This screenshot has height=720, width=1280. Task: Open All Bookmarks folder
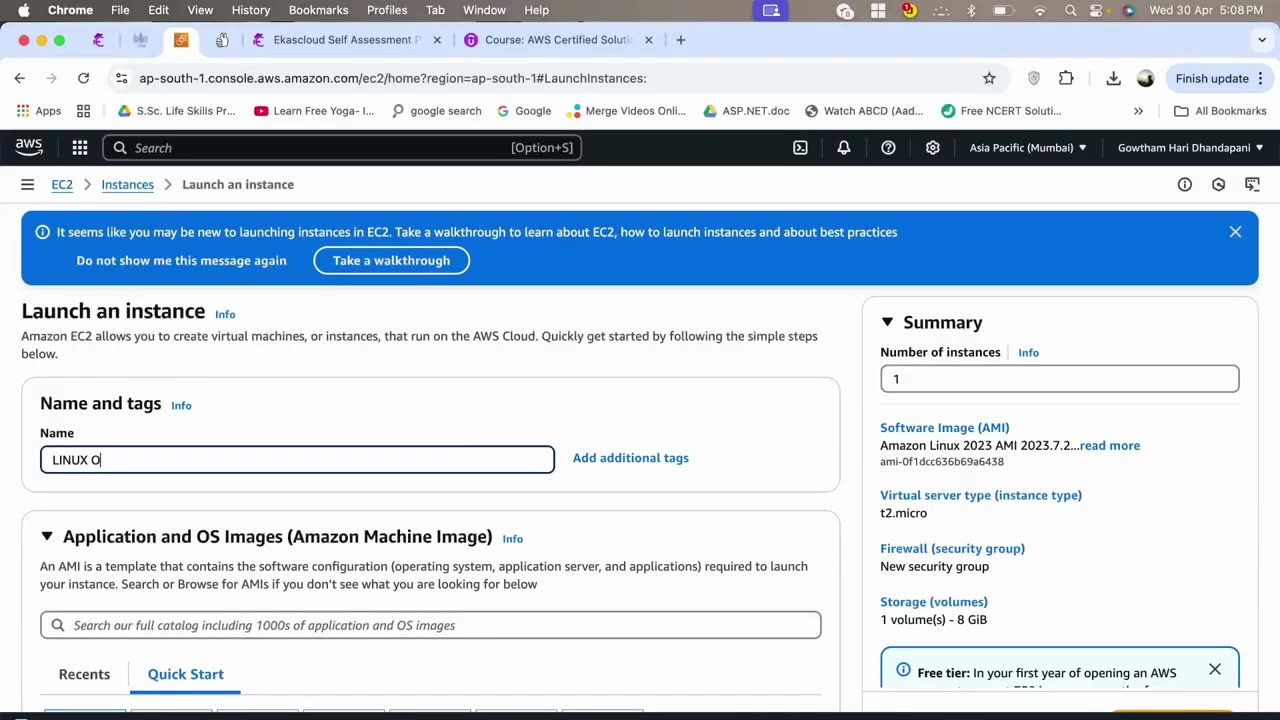pos(1220,111)
